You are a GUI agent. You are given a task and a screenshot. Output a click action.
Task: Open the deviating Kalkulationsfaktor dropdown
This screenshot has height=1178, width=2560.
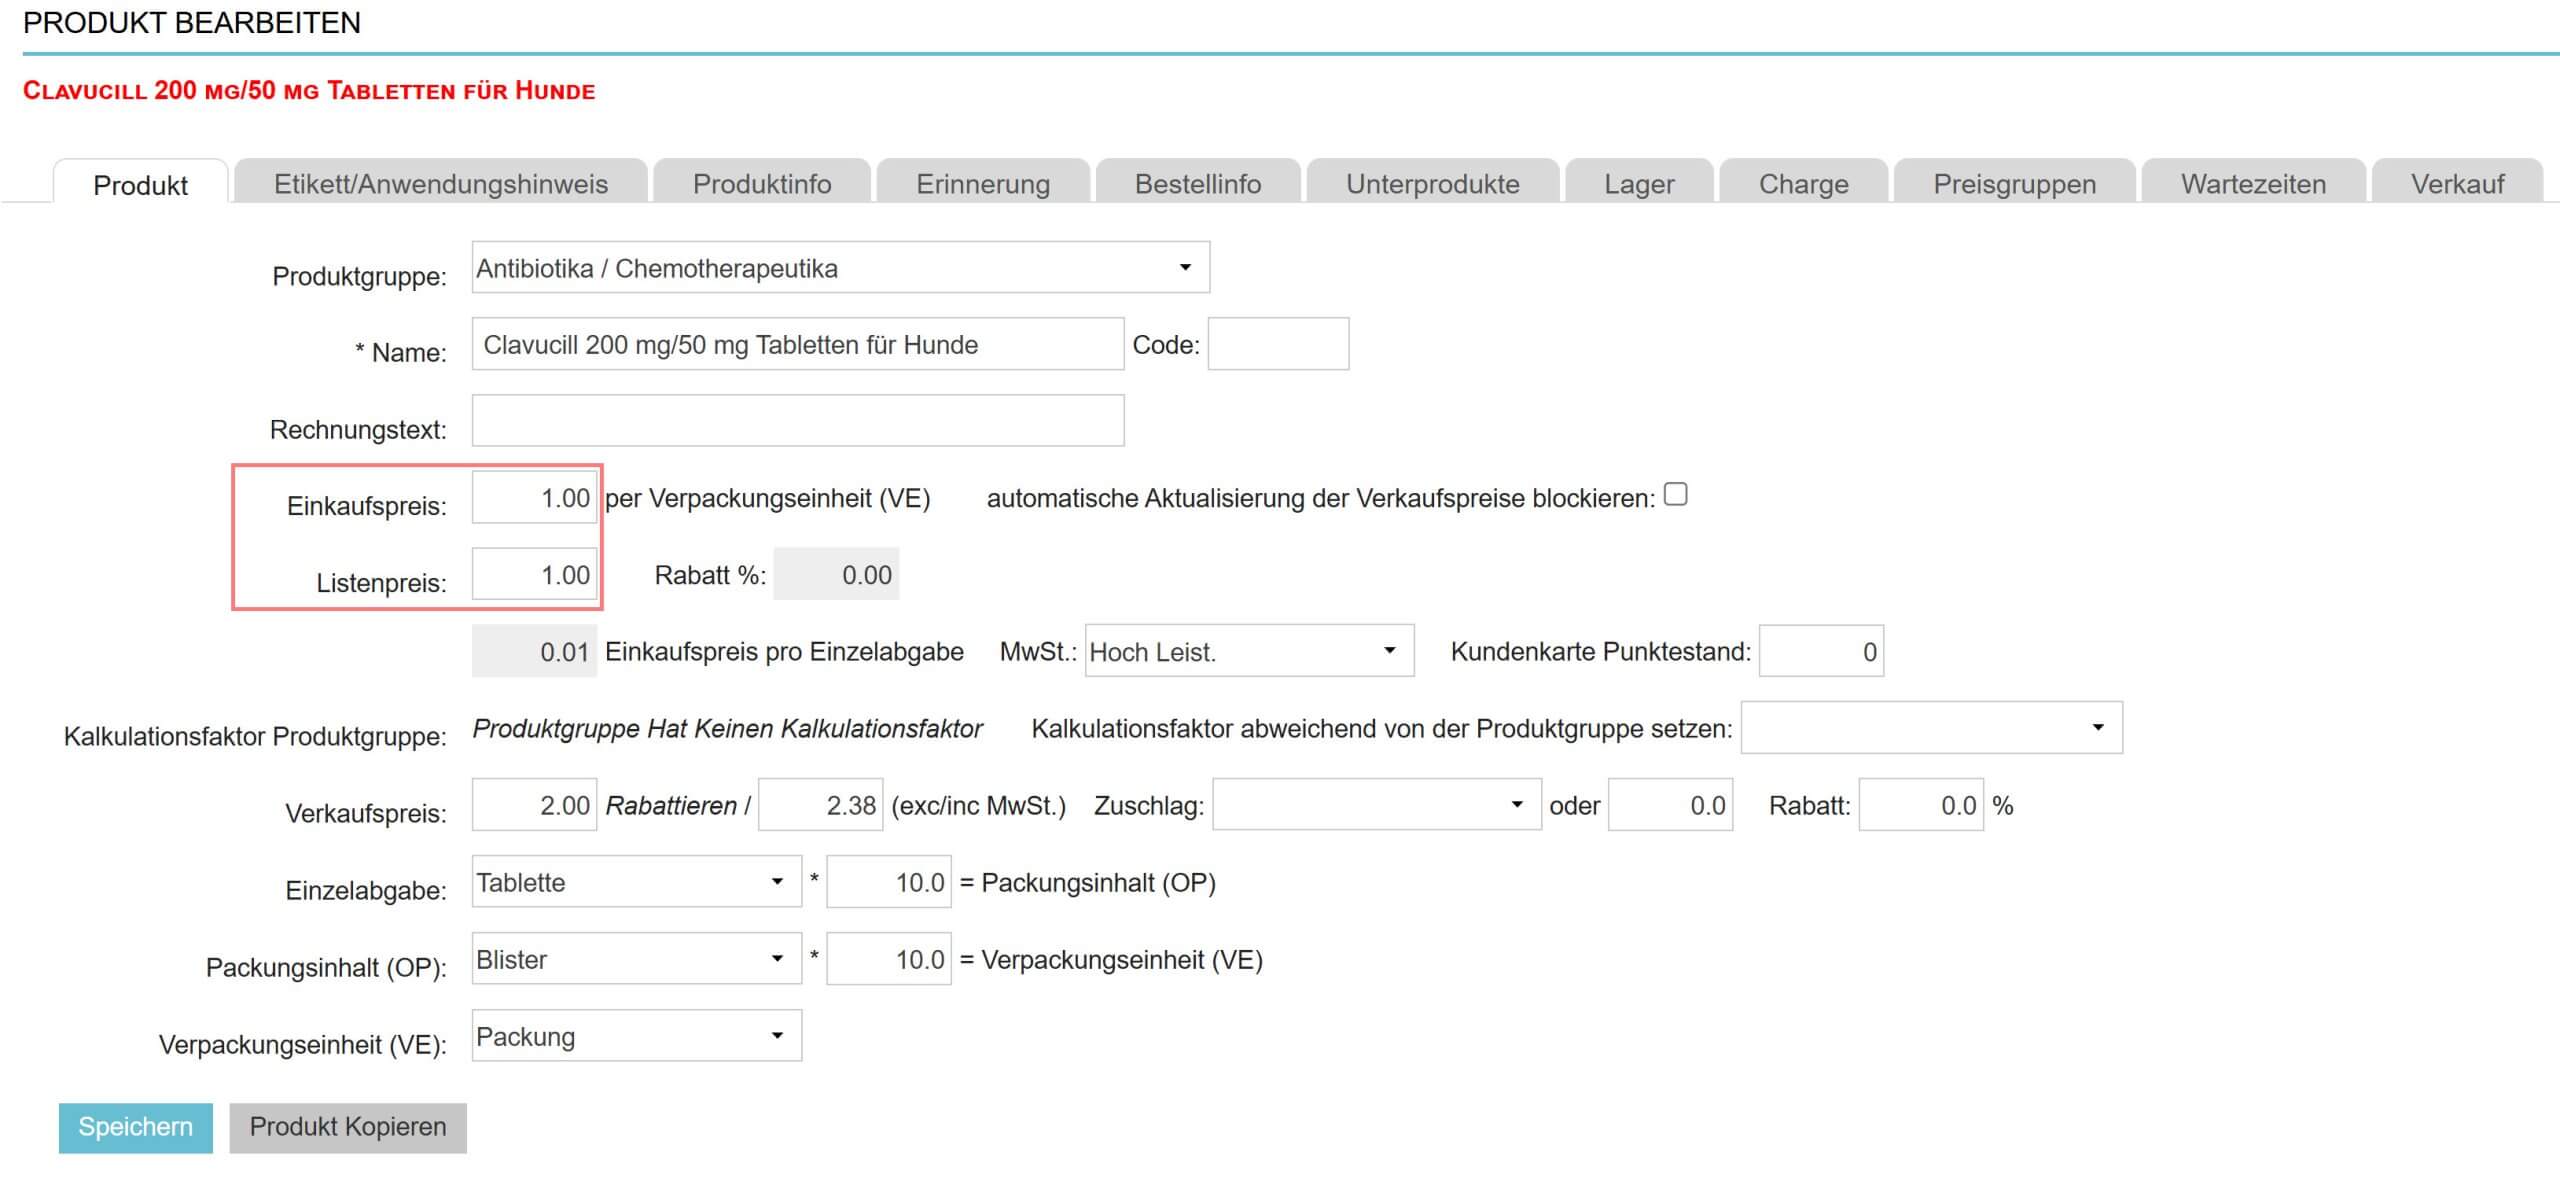(1930, 729)
